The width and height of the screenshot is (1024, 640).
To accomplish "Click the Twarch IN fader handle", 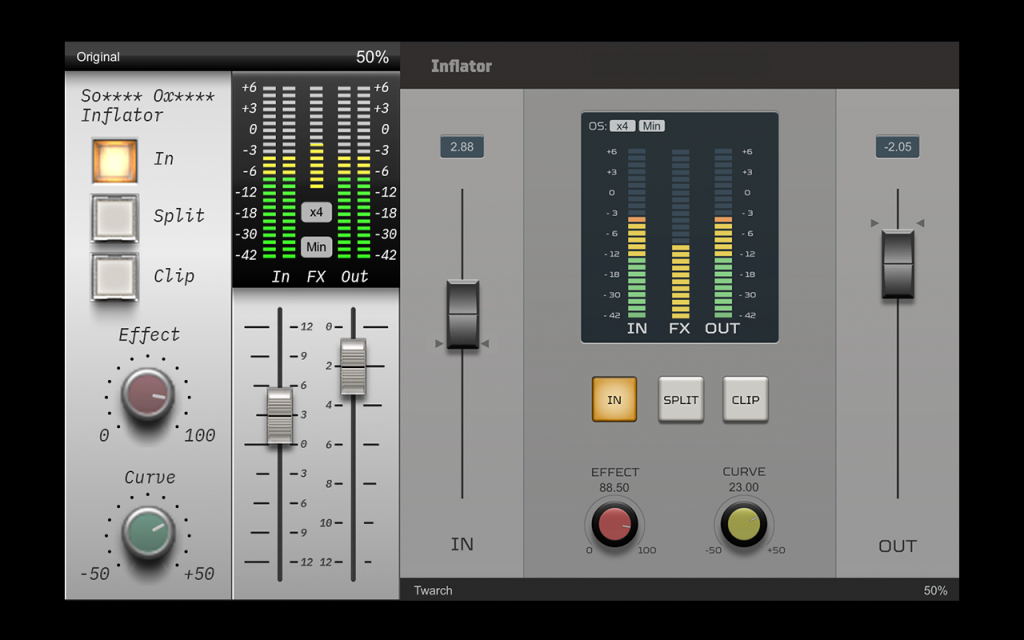I will (463, 314).
